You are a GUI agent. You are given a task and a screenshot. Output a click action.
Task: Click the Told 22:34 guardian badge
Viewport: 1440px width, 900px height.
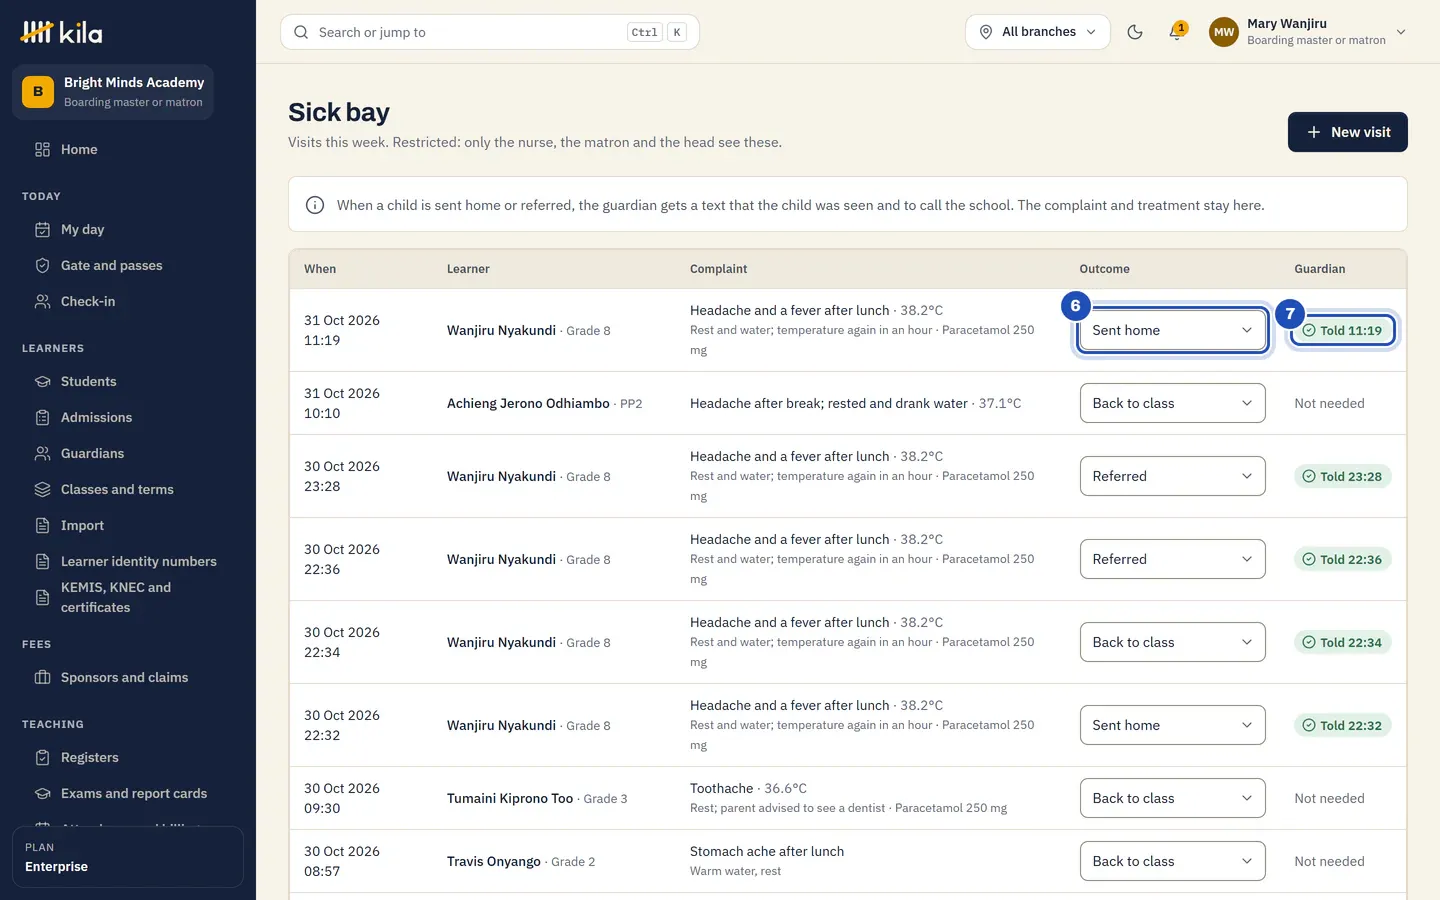1342,642
